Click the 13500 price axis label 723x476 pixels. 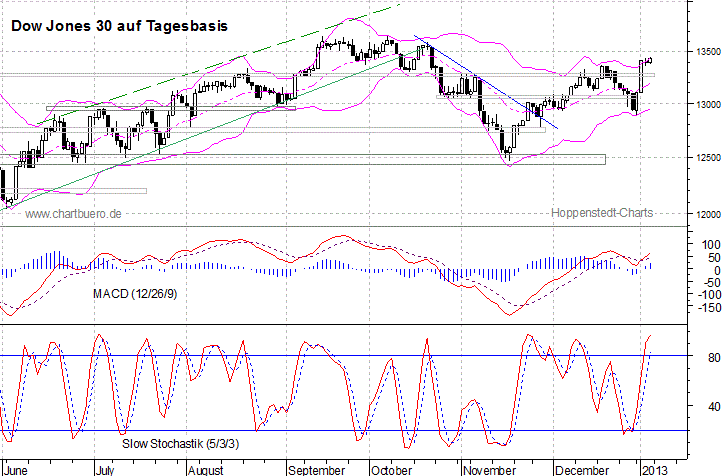708,52
